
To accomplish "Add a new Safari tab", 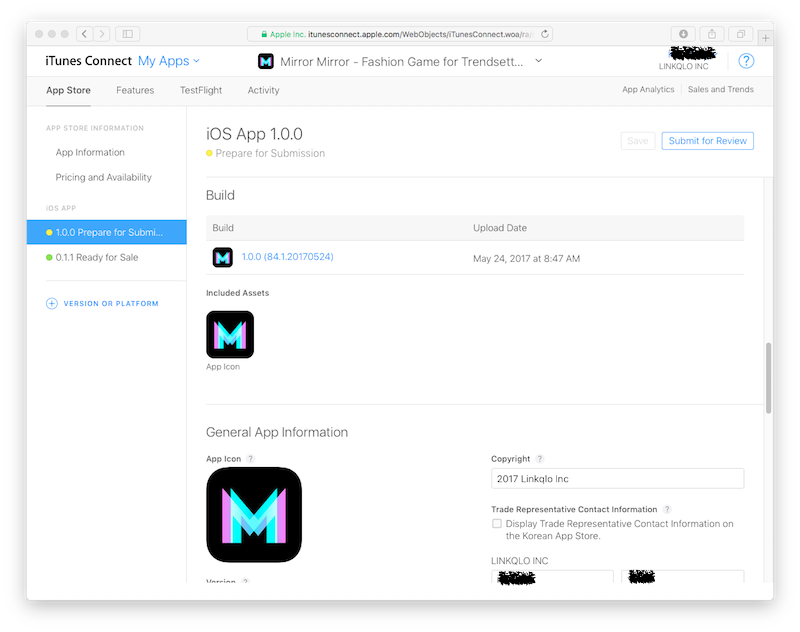I will point(765,38).
